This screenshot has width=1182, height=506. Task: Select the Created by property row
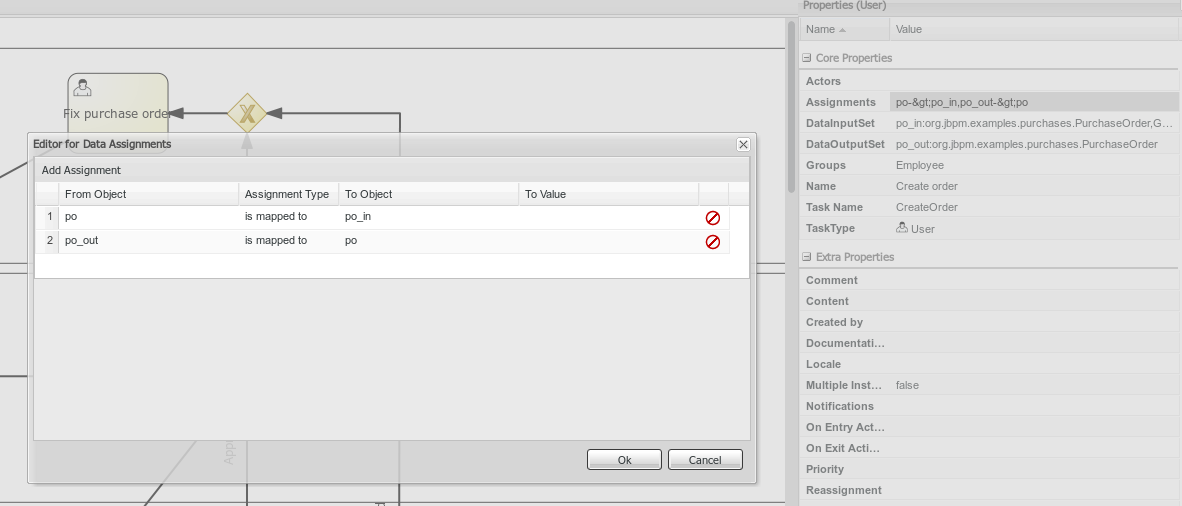989,323
